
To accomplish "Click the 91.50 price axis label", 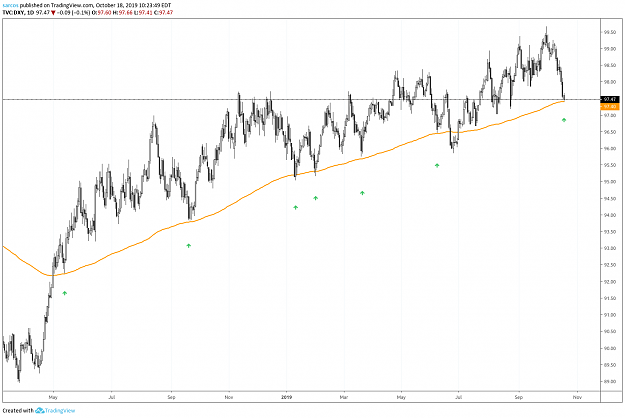I will pyautogui.click(x=609, y=298).
